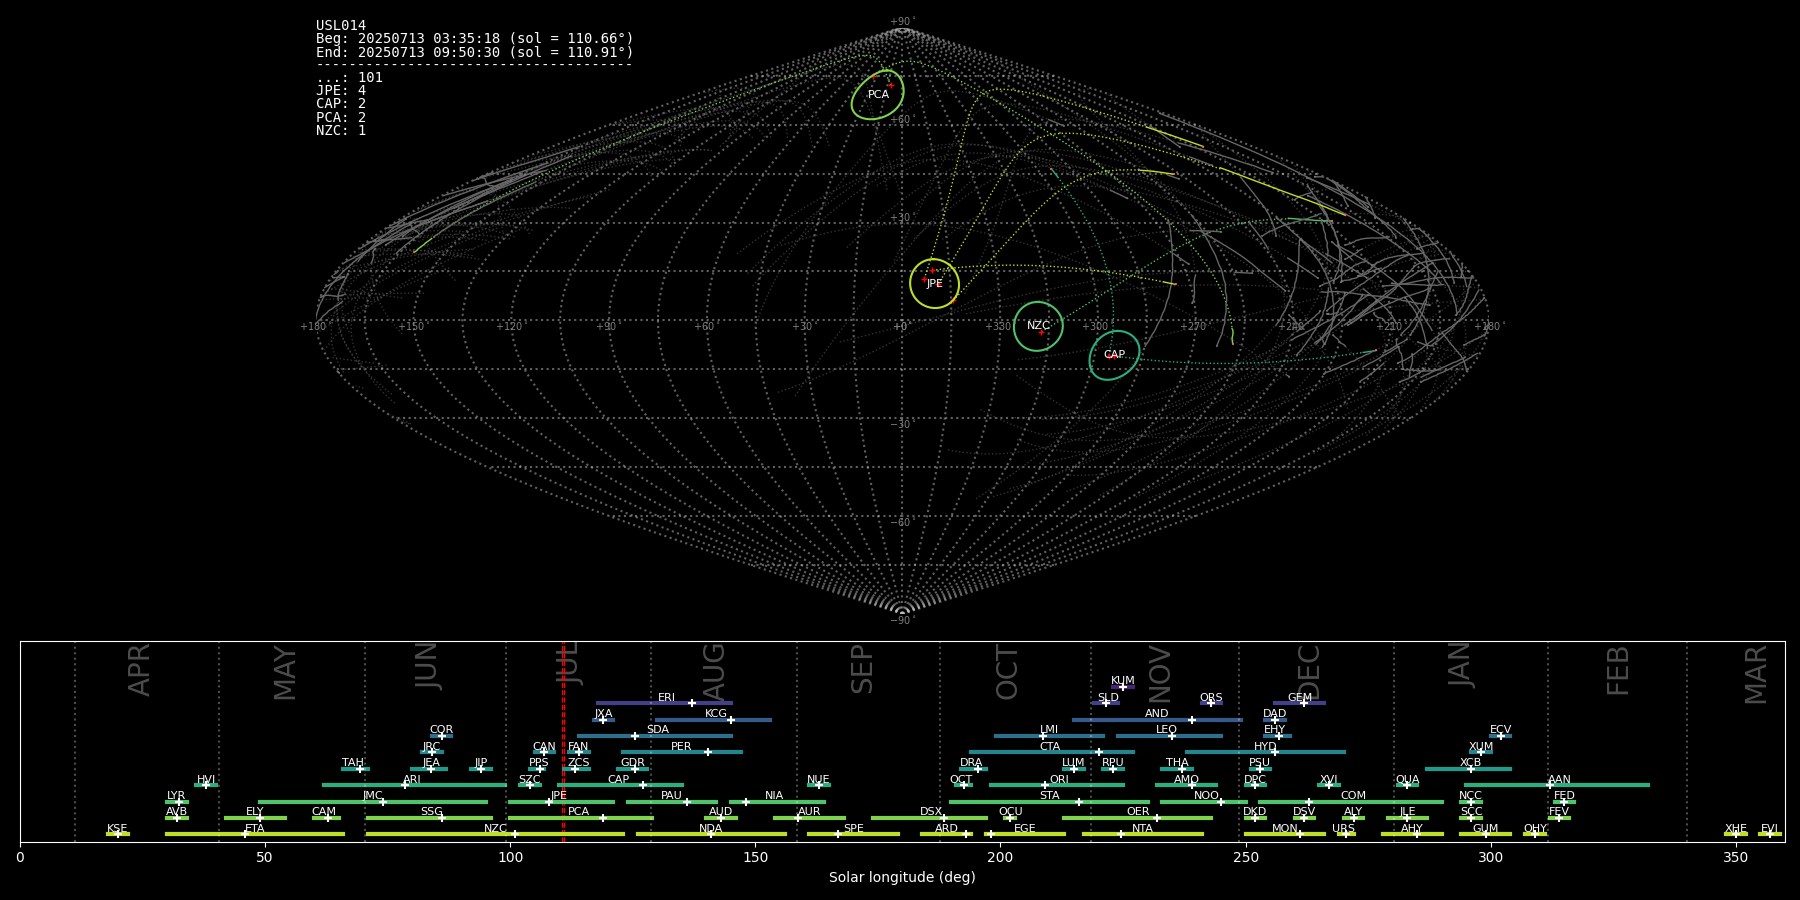The image size is (1800, 900).
Task: Click the DEC month label
Action: pos(1309,672)
